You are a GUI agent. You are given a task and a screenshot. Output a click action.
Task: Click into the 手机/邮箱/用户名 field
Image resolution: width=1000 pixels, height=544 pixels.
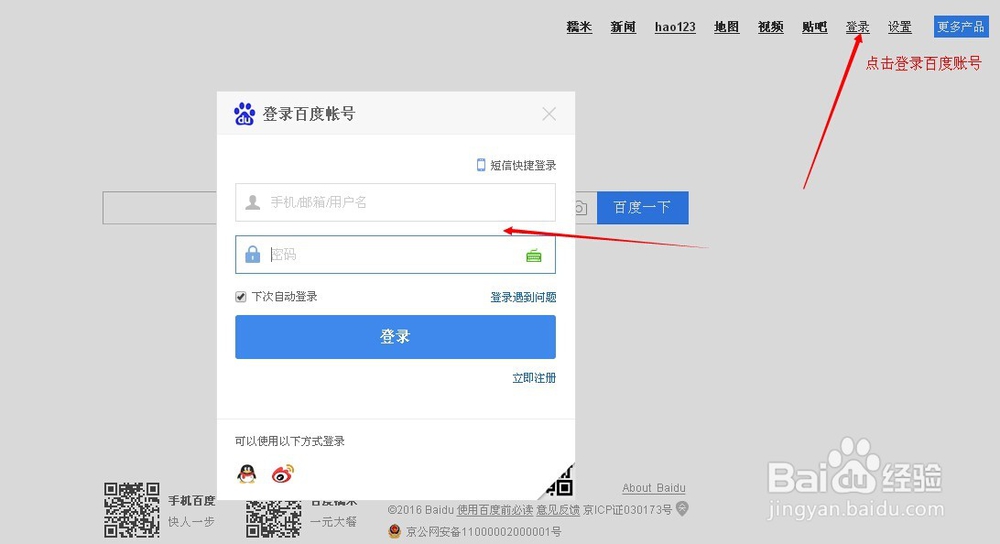tap(395, 202)
